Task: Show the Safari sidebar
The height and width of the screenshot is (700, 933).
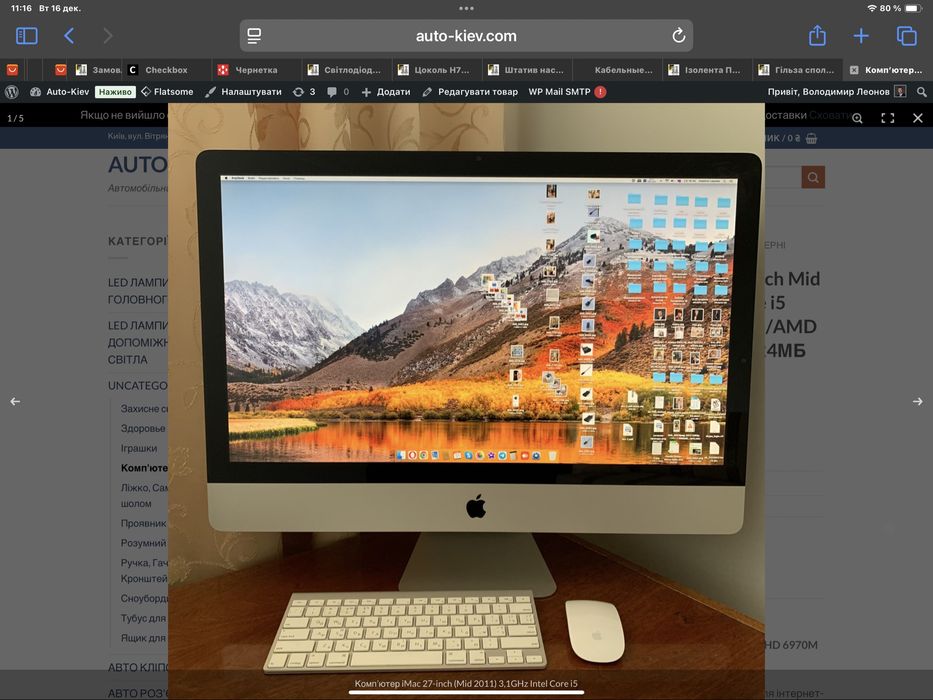Action: point(26,36)
